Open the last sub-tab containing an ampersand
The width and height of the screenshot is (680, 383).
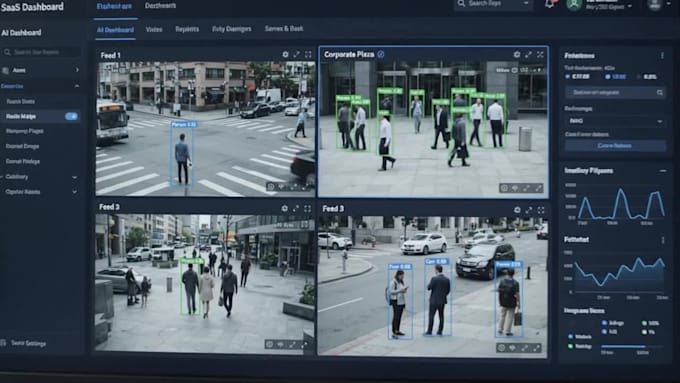[284, 29]
